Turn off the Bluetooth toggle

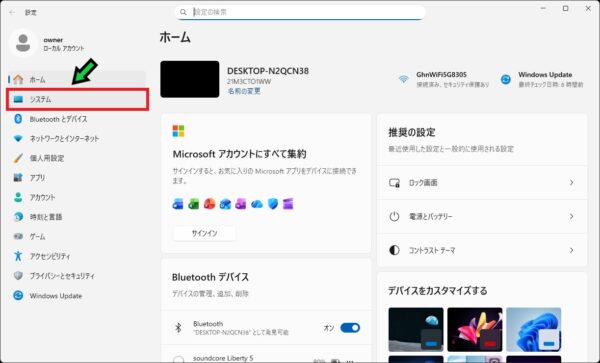[350, 328]
